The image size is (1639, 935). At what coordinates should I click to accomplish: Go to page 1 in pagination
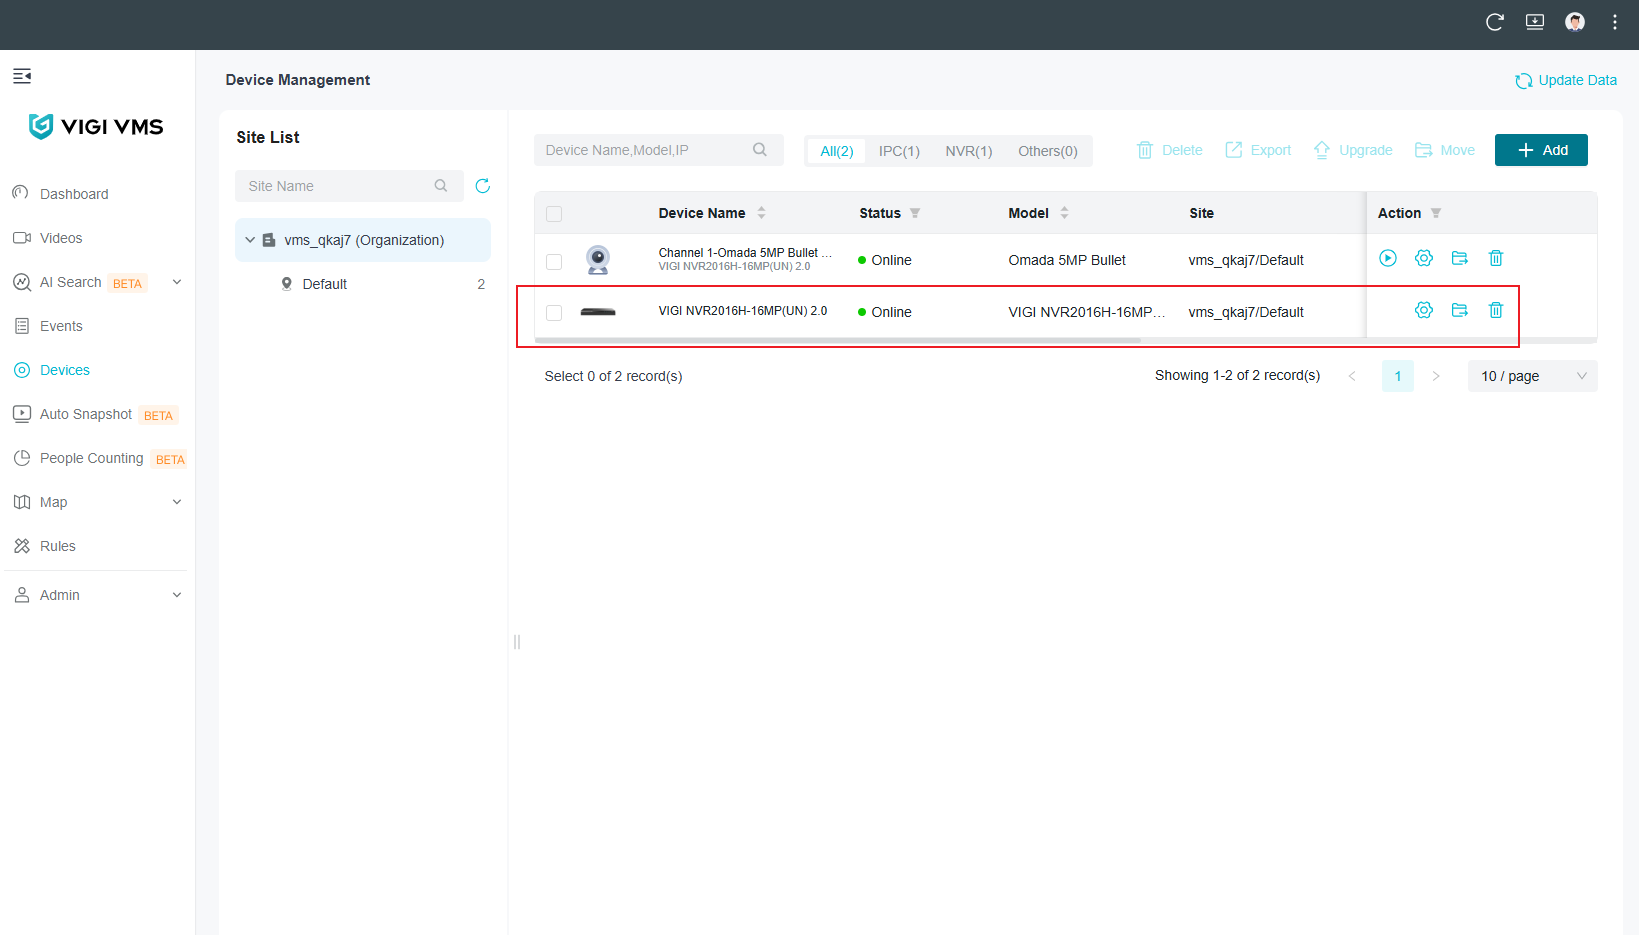1398,376
